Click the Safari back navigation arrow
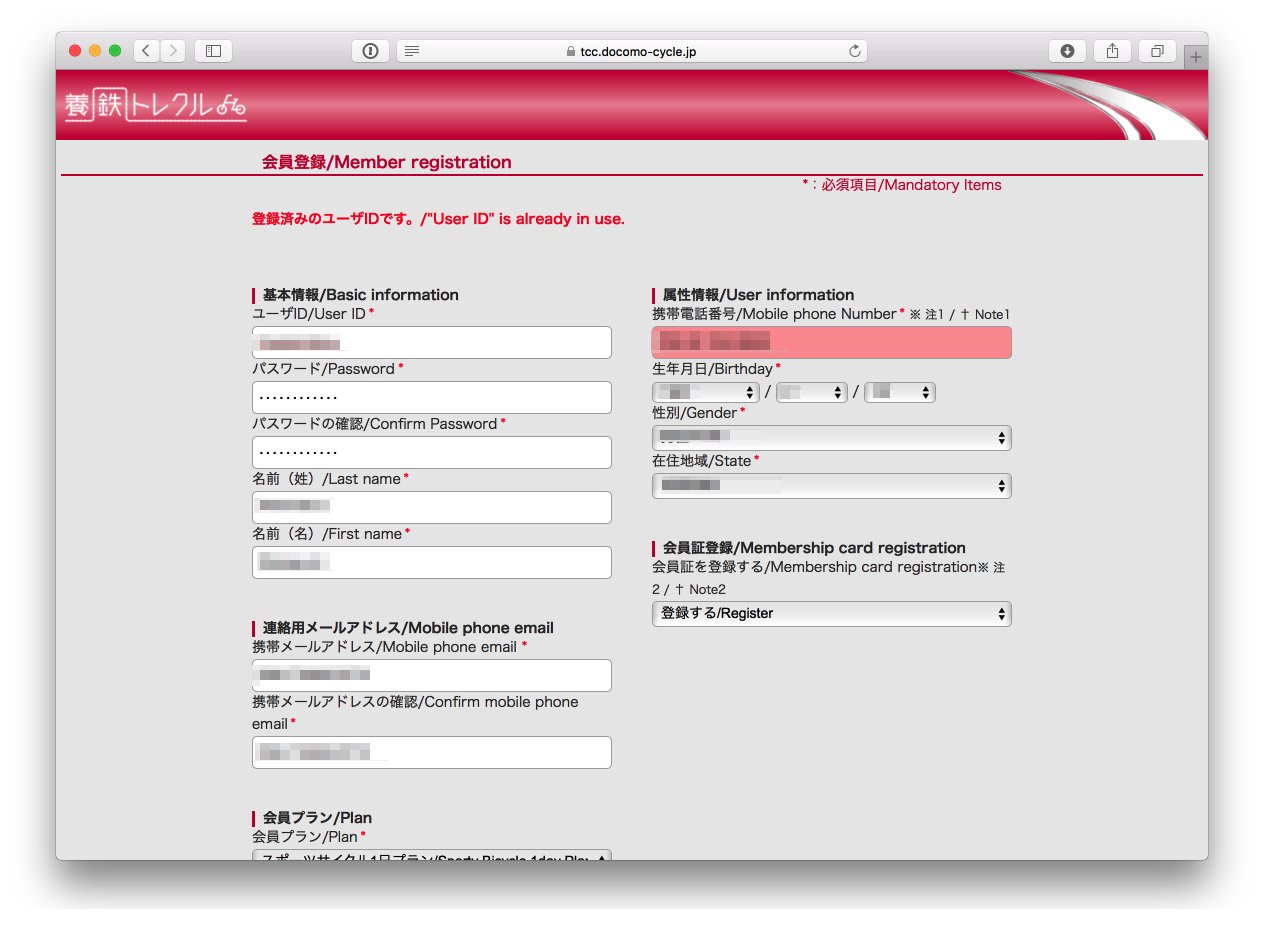Viewport: 1264px width, 940px height. [147, 51]
